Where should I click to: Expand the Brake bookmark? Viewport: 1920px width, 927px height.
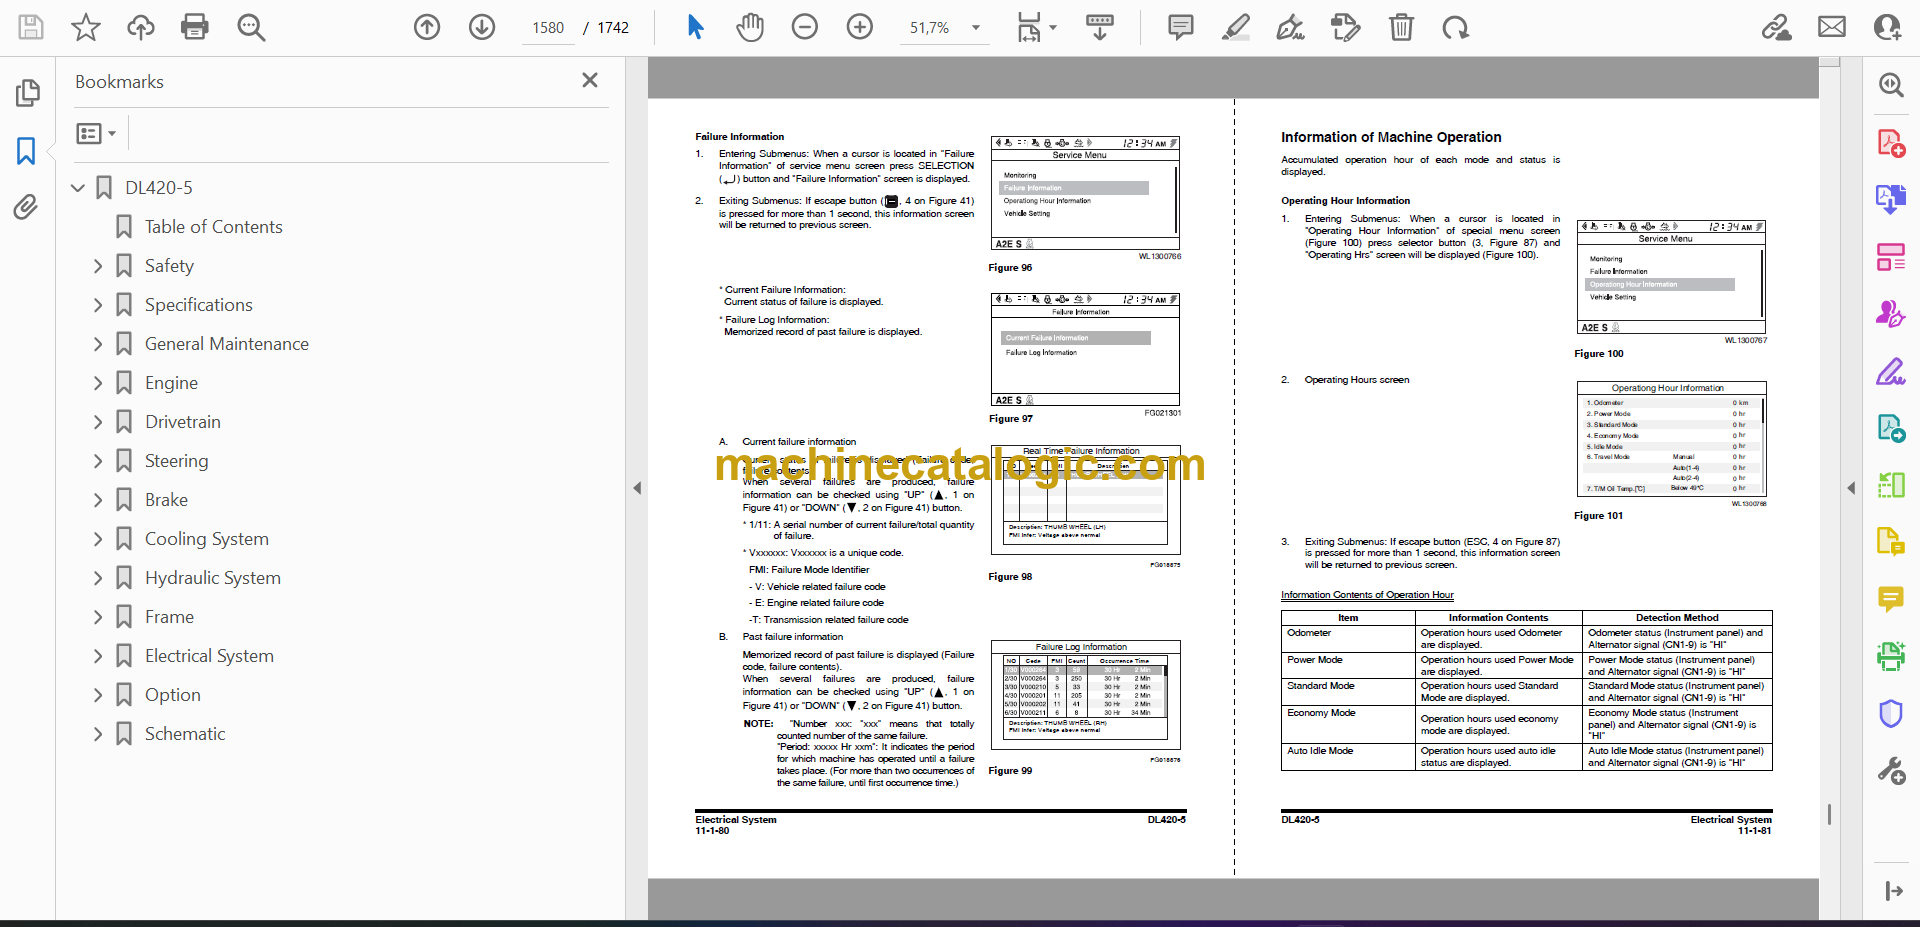pos(98,500)
